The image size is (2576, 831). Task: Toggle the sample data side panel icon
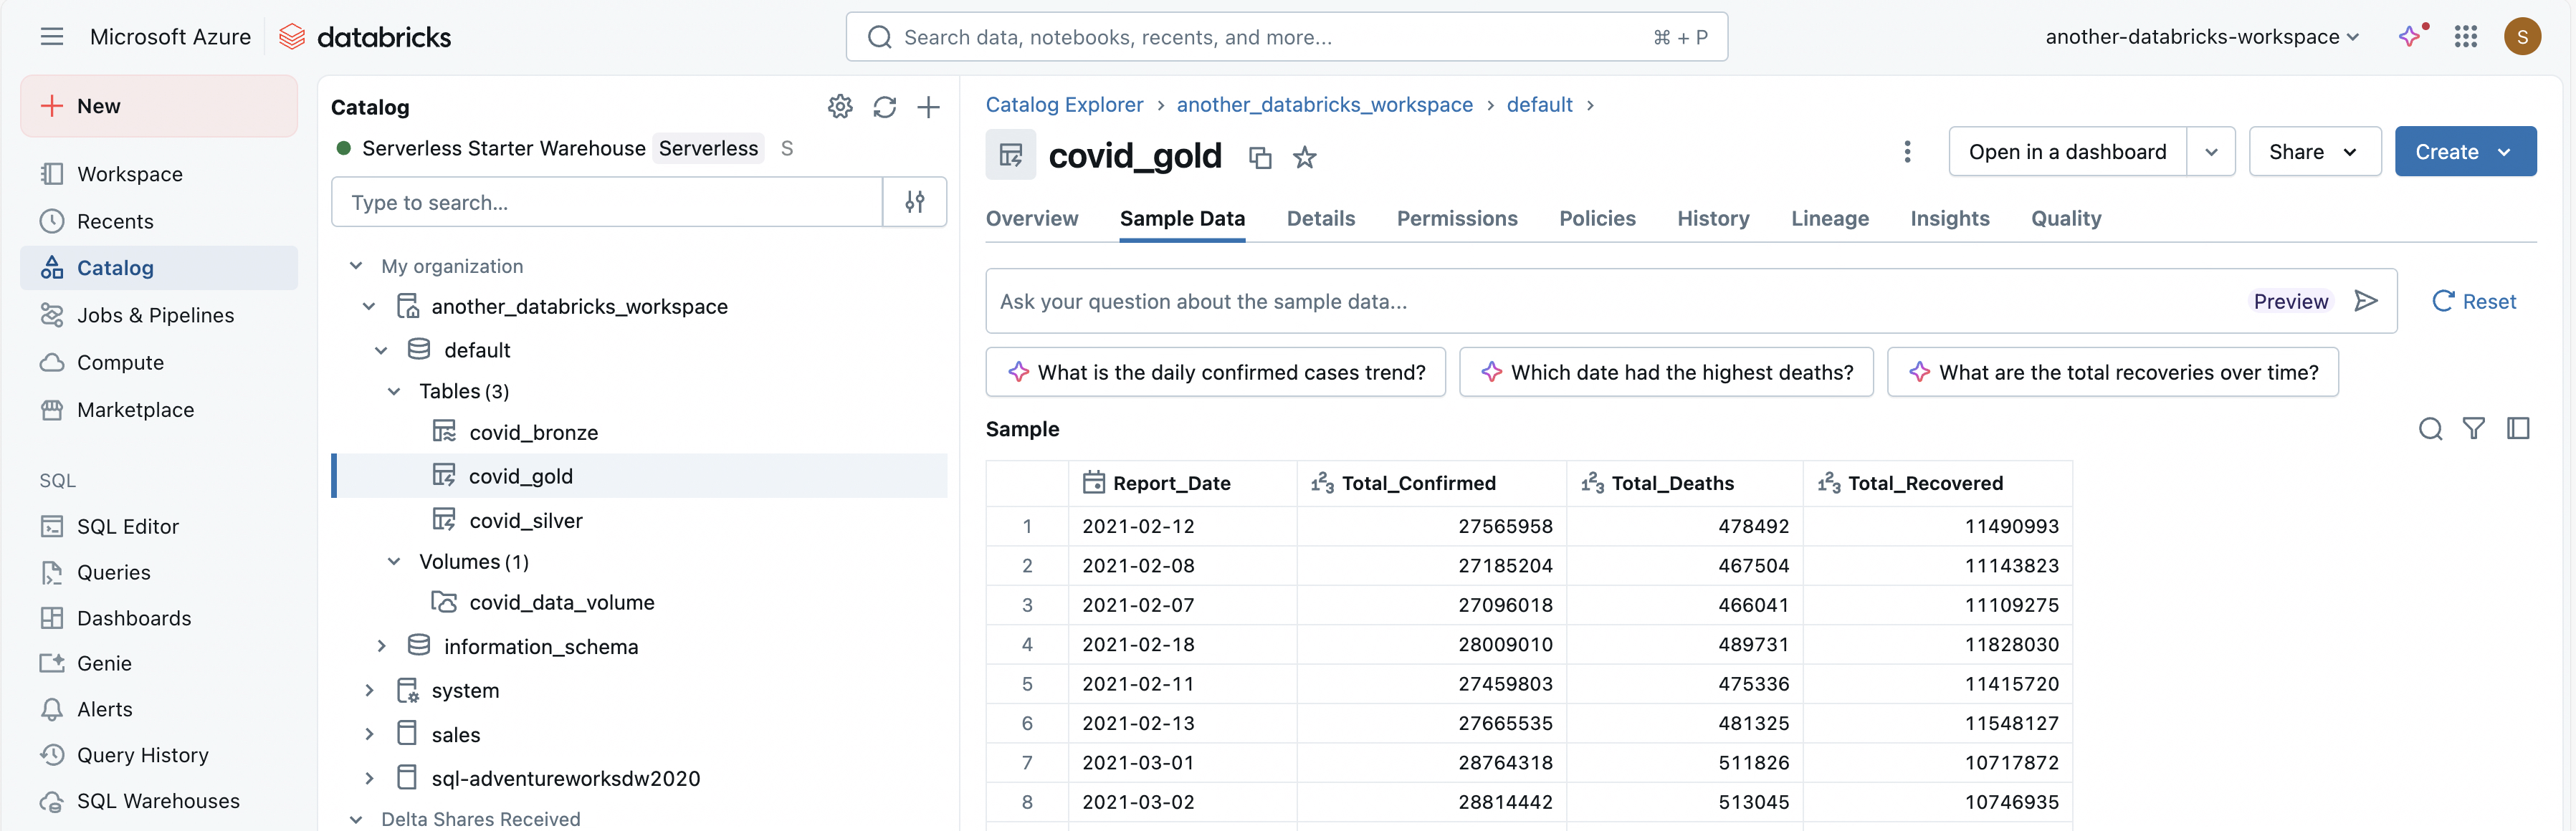(2519, 429)
